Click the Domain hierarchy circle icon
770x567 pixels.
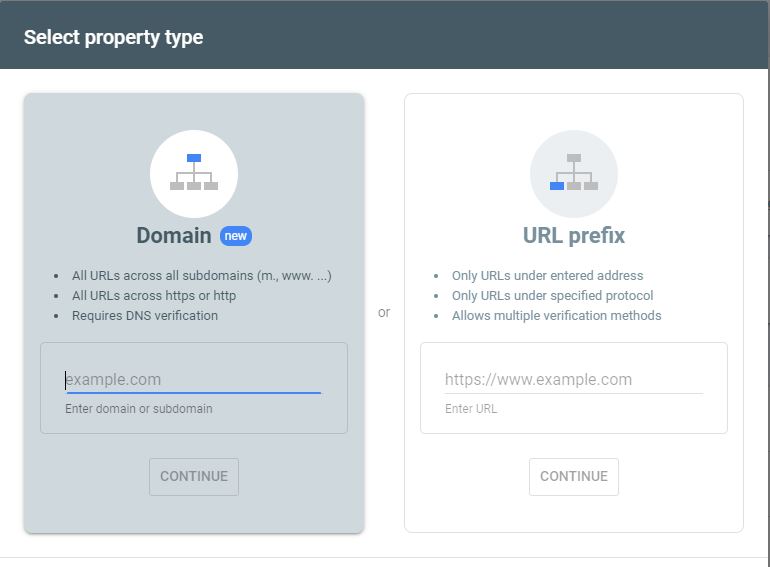(194, 174)
